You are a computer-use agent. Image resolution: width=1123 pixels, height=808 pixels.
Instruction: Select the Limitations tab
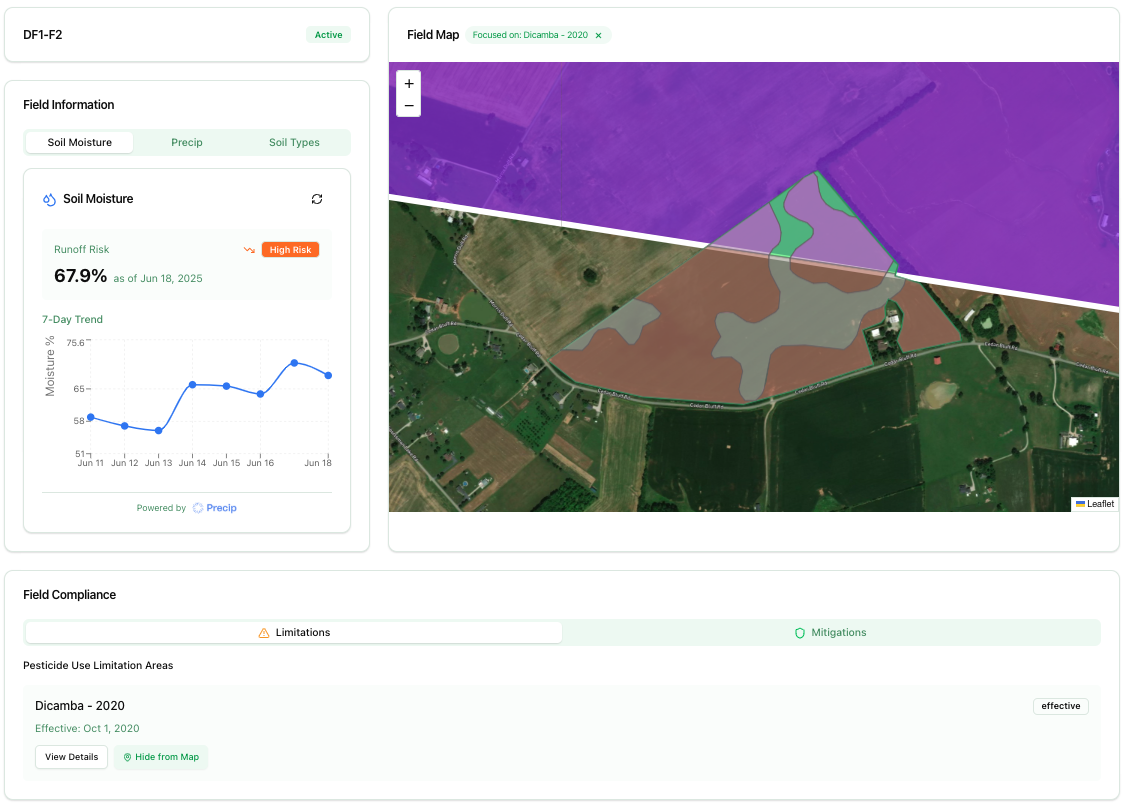[x=293, y=632]
